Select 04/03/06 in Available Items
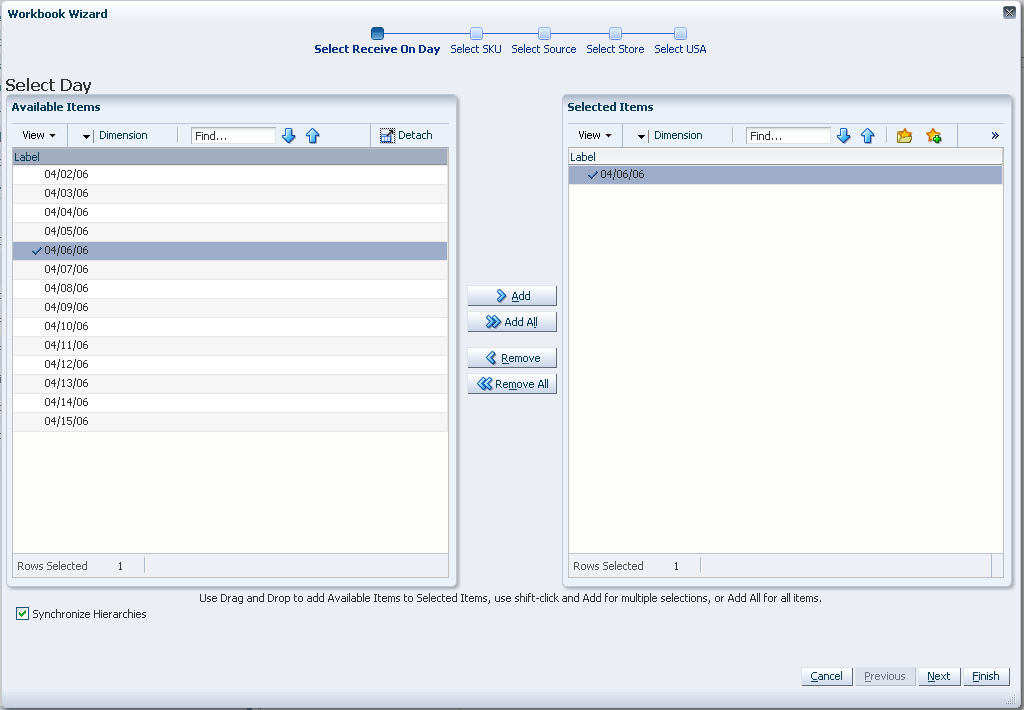This screenshot has height=710, width=1024. [230, 193]
